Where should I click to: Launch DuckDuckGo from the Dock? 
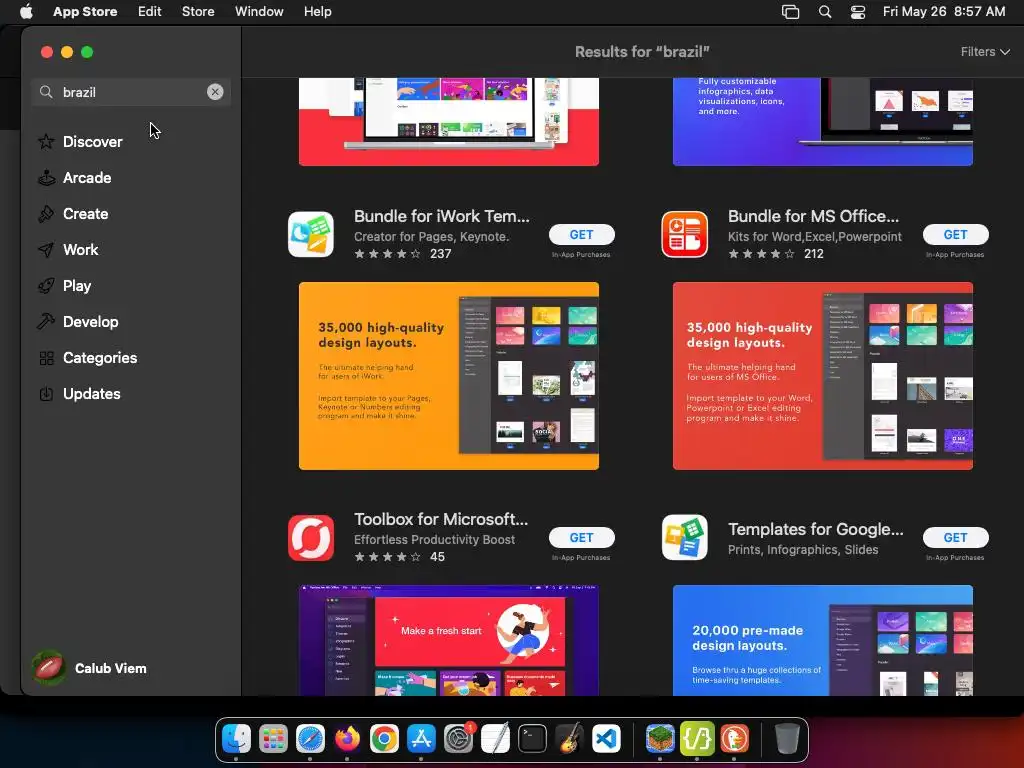click(734, 739)
